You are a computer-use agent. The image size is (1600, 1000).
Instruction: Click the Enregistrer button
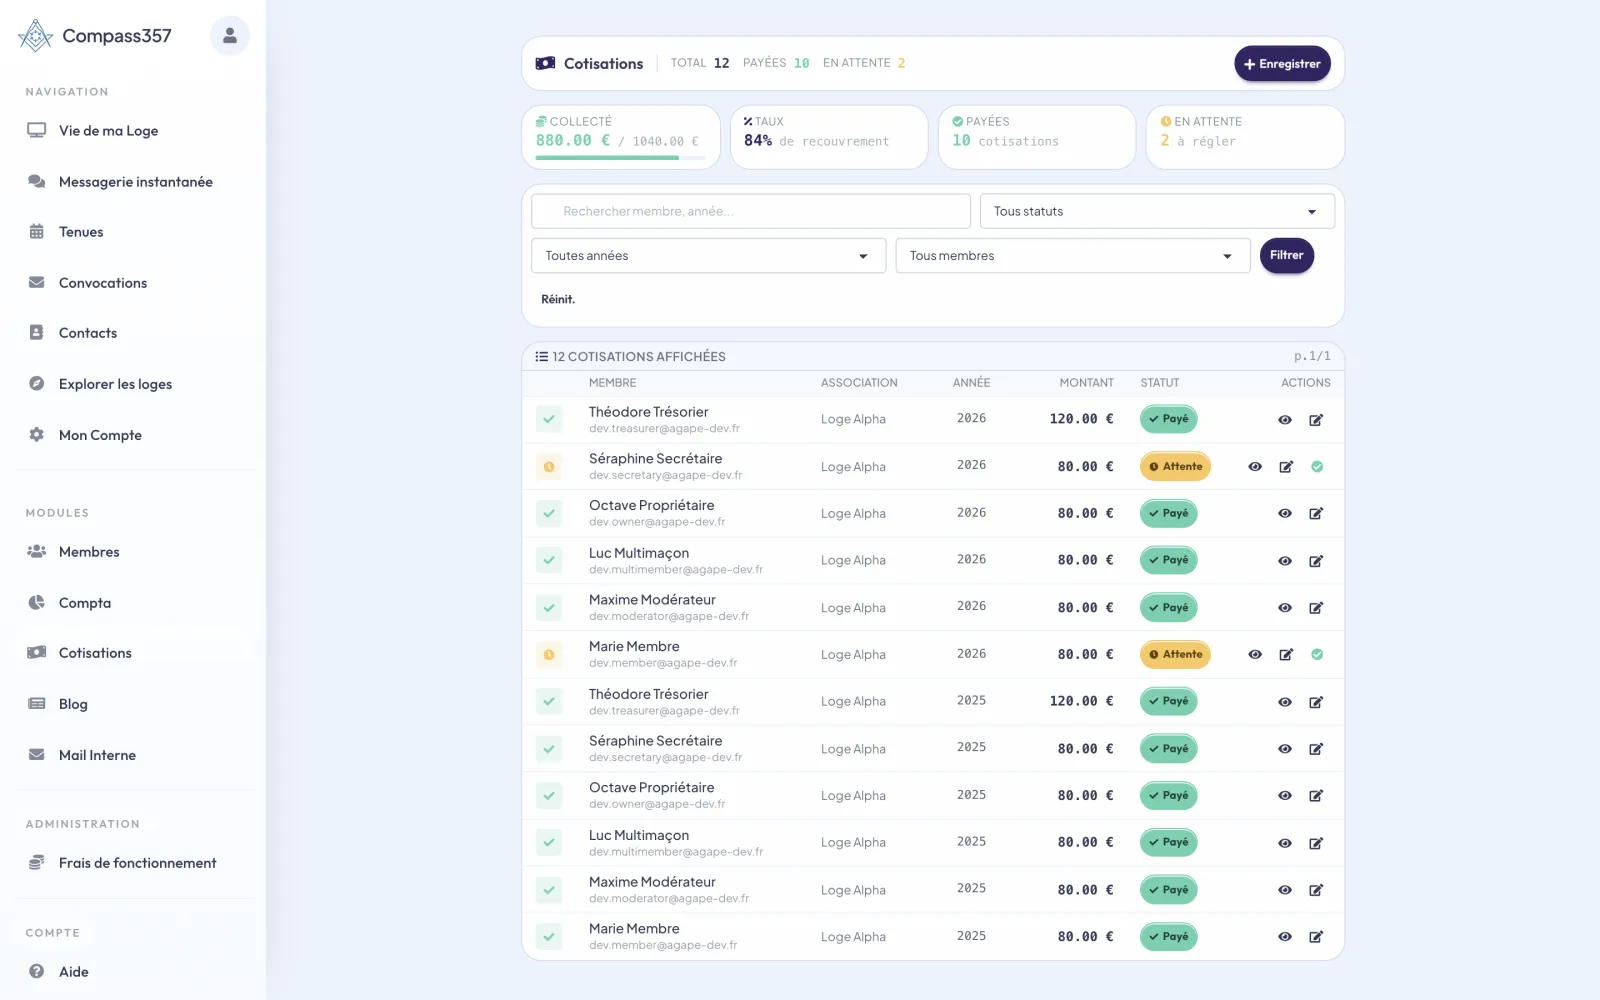coord(1282,64)
